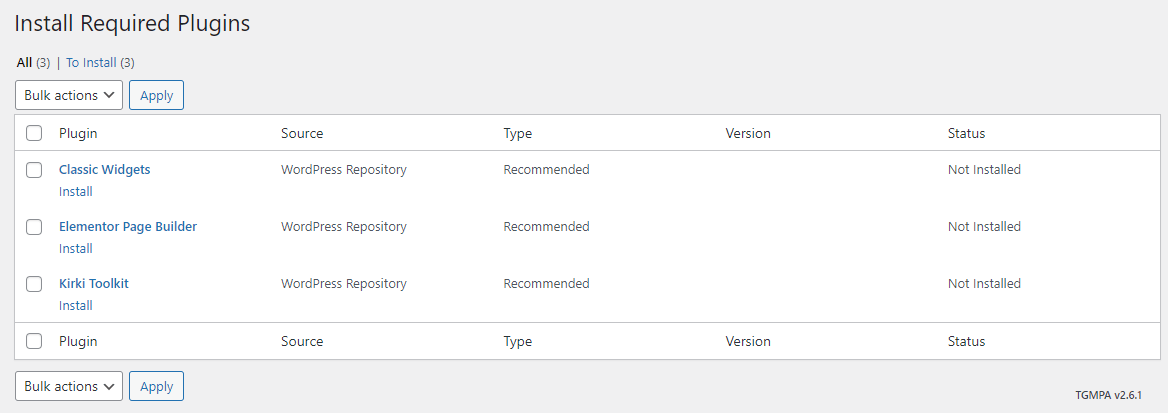Click the Install Required Plugins heading
1168x413 pixels.
coord(132,23)
